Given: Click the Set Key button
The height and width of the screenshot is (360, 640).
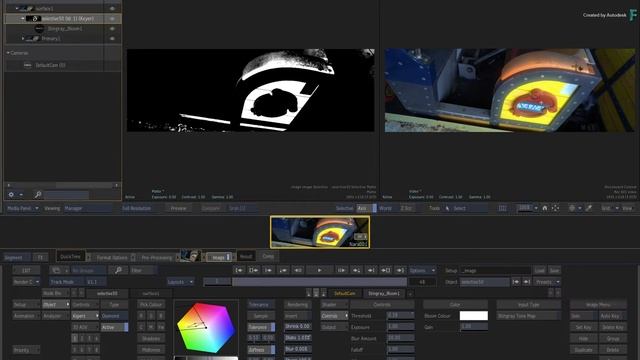Looking at the screenshot, I should tap(583, 327).
